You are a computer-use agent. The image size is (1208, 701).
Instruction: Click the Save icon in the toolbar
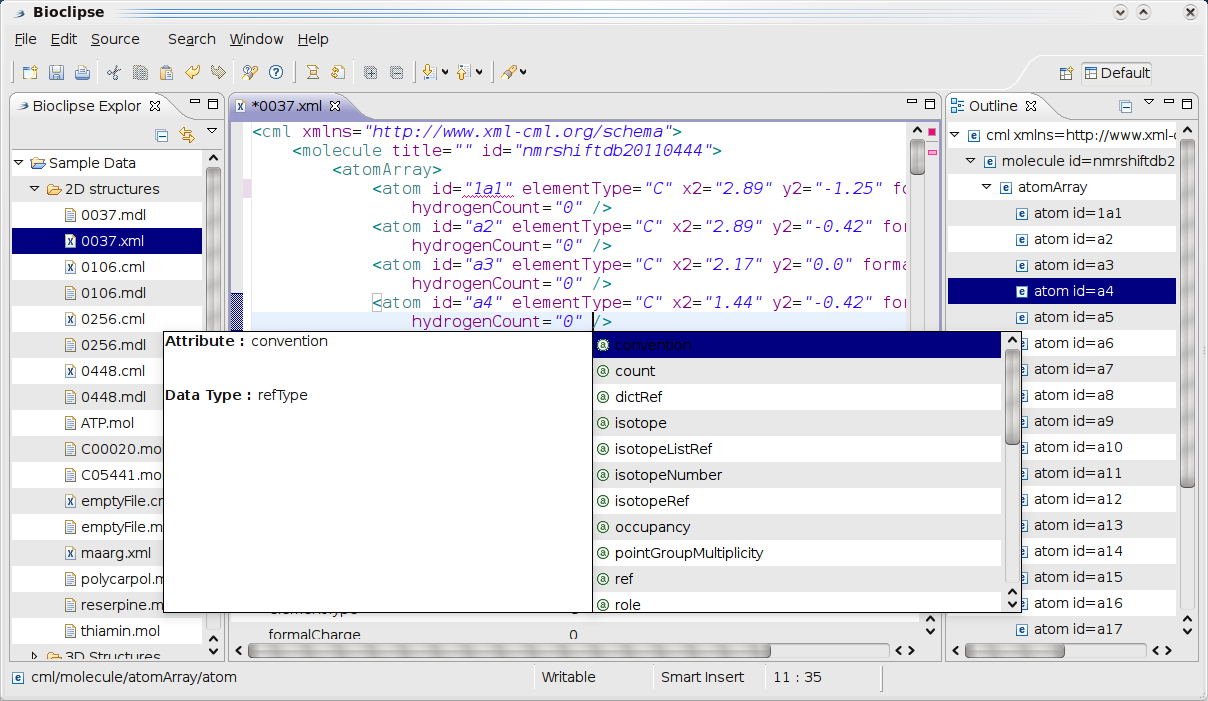pos(56,73)
